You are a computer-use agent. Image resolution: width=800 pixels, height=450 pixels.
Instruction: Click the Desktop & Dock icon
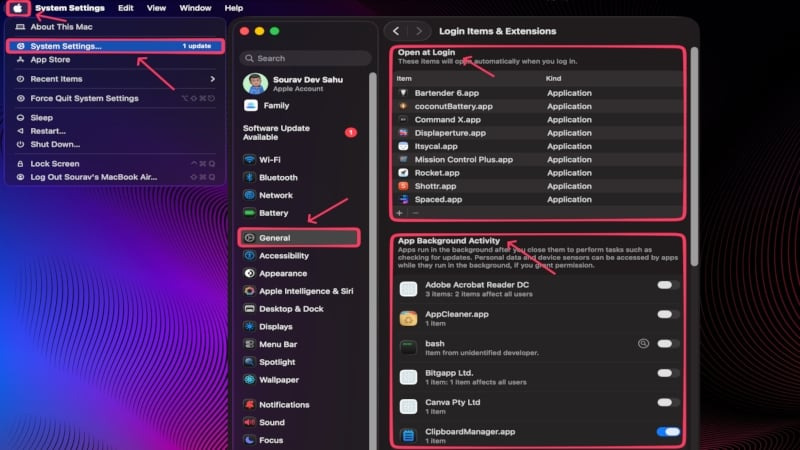(x=249, y=309)
